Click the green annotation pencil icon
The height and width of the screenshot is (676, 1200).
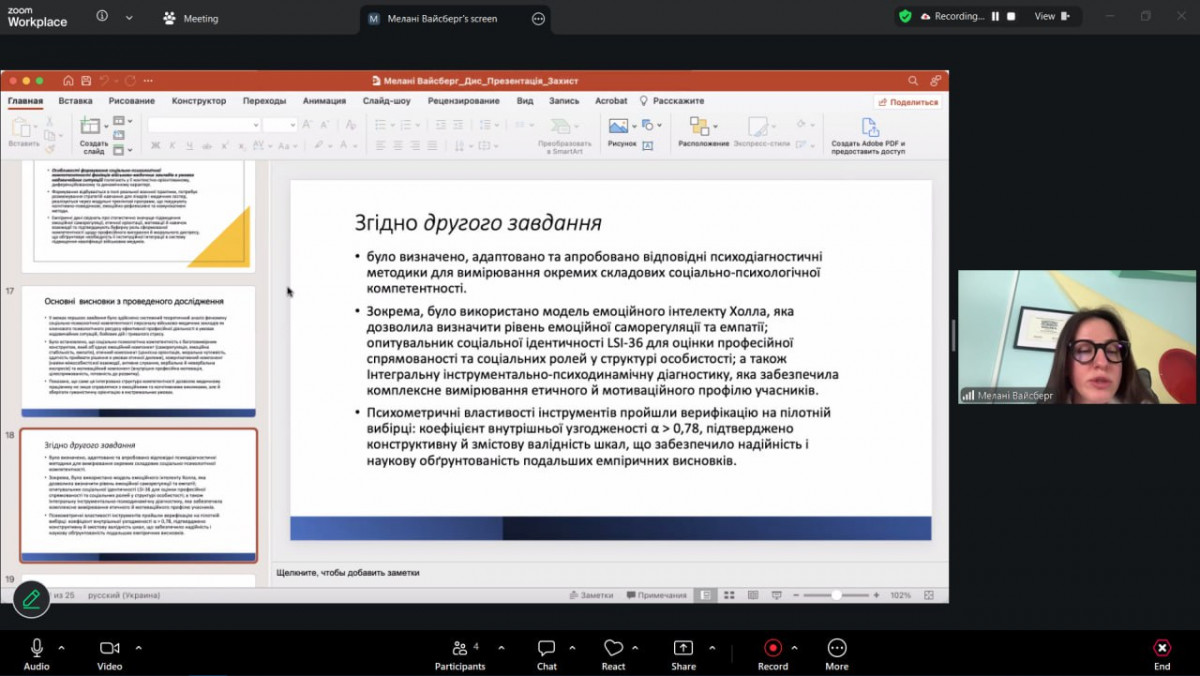point(31,598)
